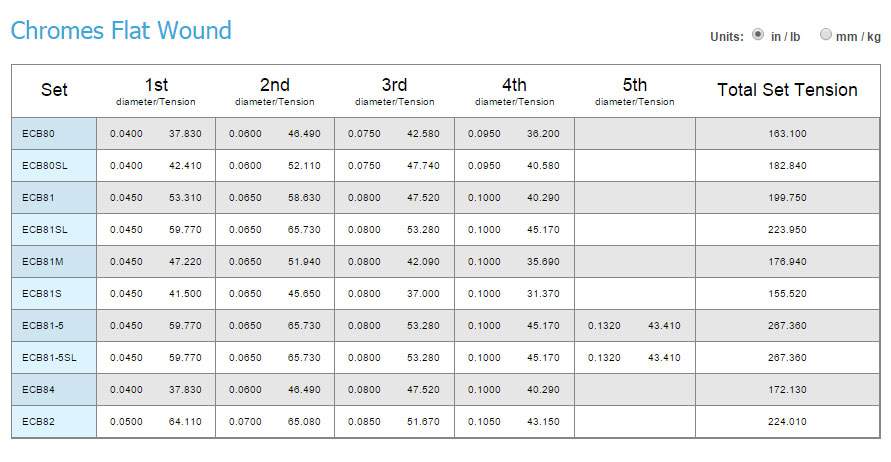Click the 5th string column header

pyautogui.click(x=635, y=91)
